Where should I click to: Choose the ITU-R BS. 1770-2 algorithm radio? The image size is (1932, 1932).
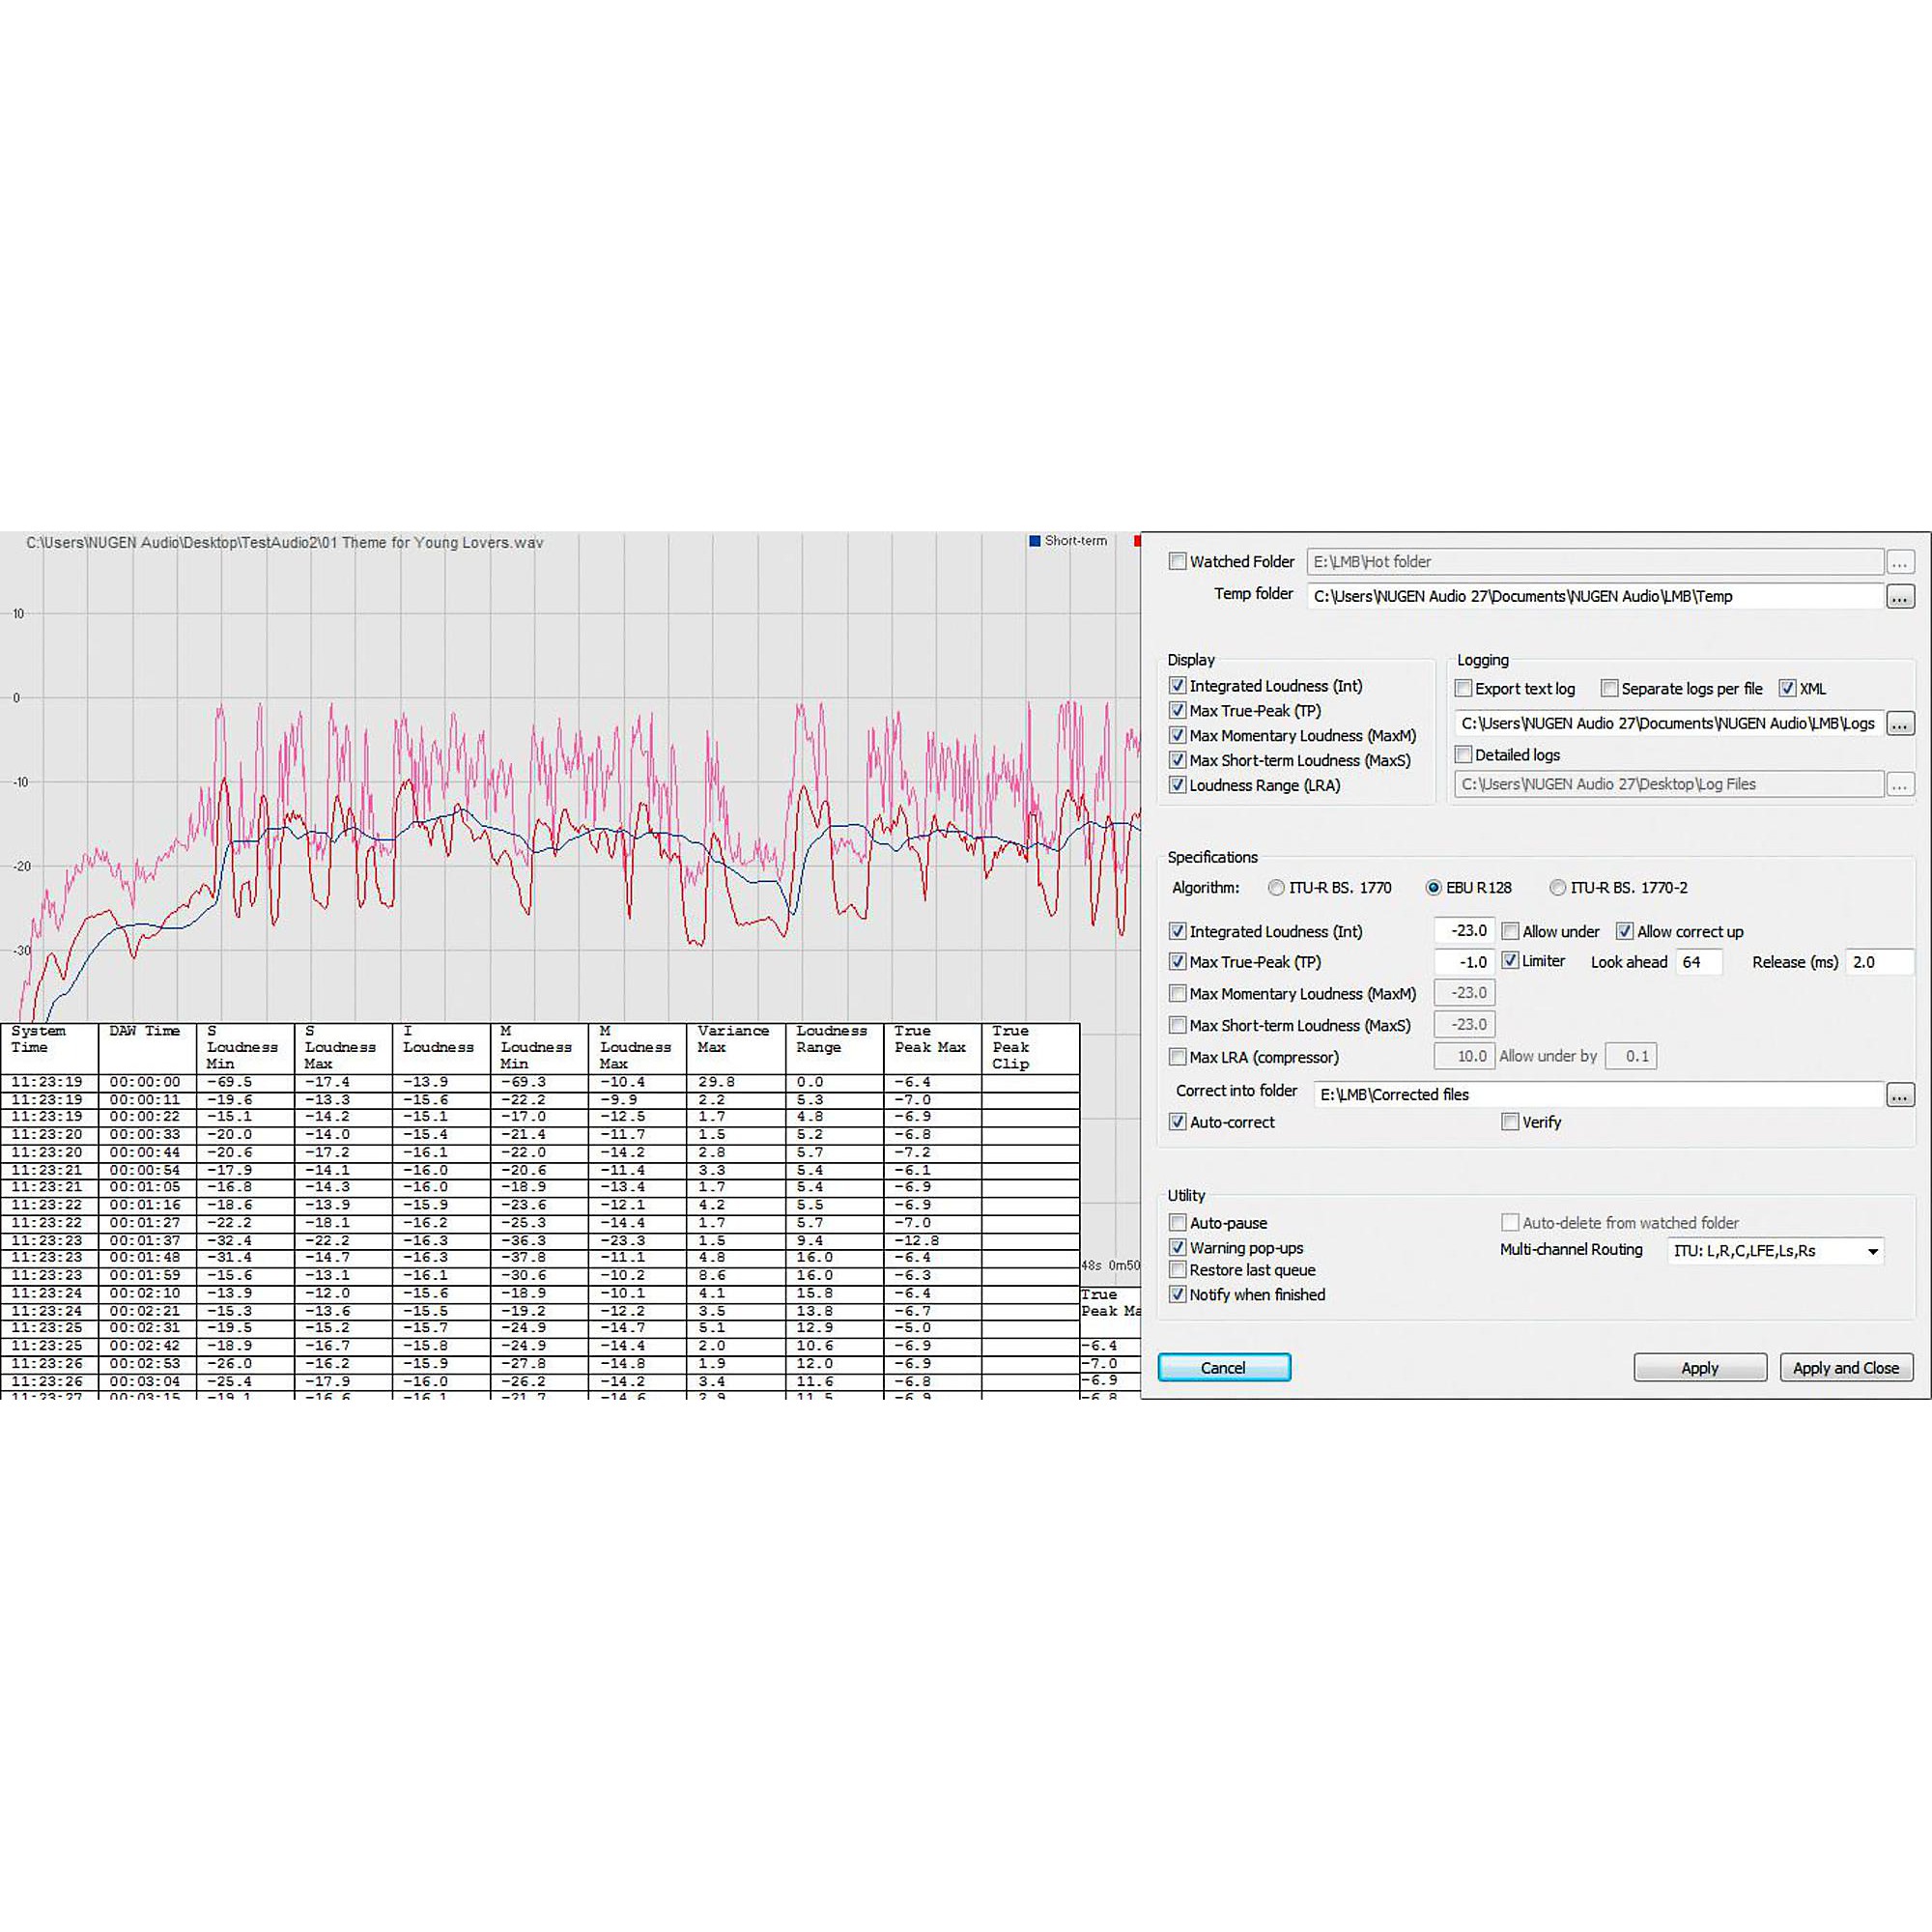click(x=1557, y=888)
